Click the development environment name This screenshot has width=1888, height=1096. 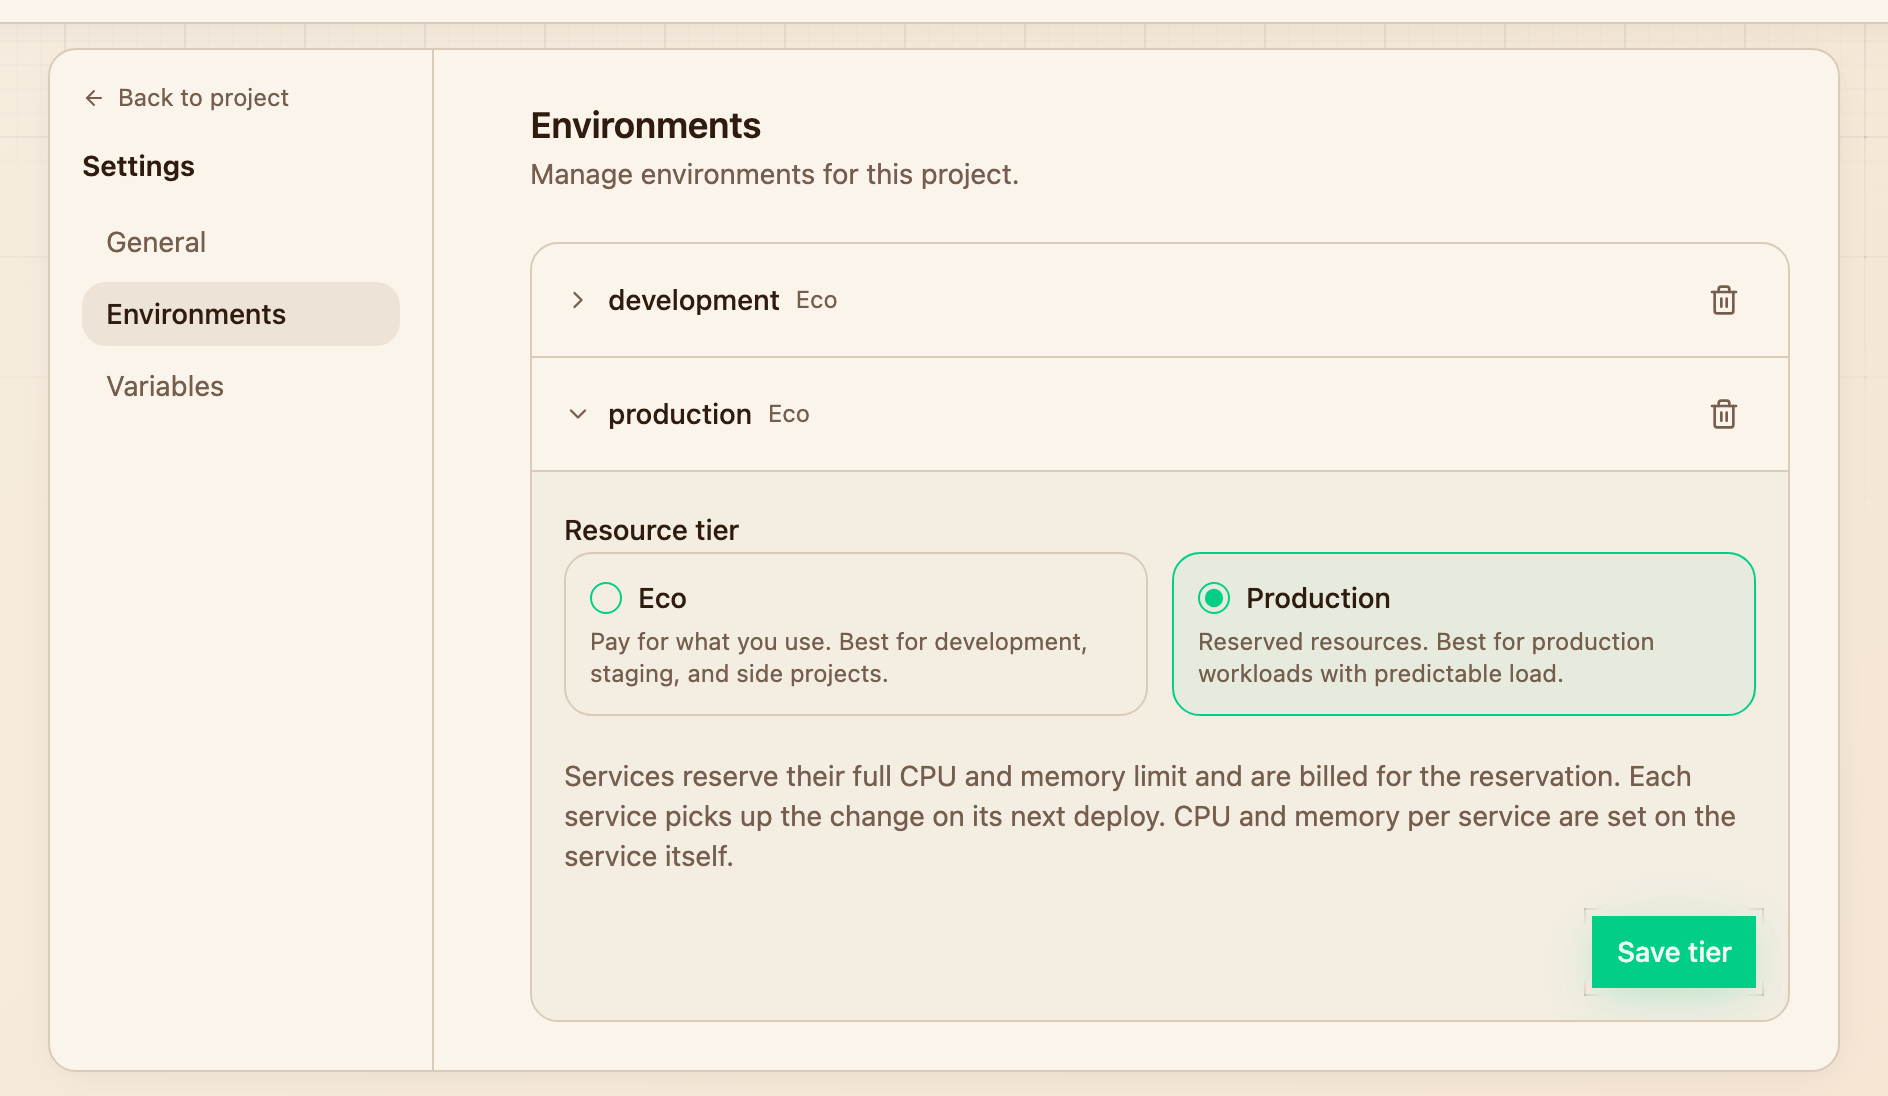pyautogui.click(x=693, y=300)
